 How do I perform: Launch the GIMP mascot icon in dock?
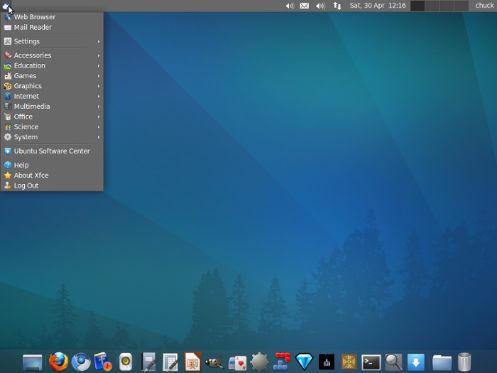(214, 362)
